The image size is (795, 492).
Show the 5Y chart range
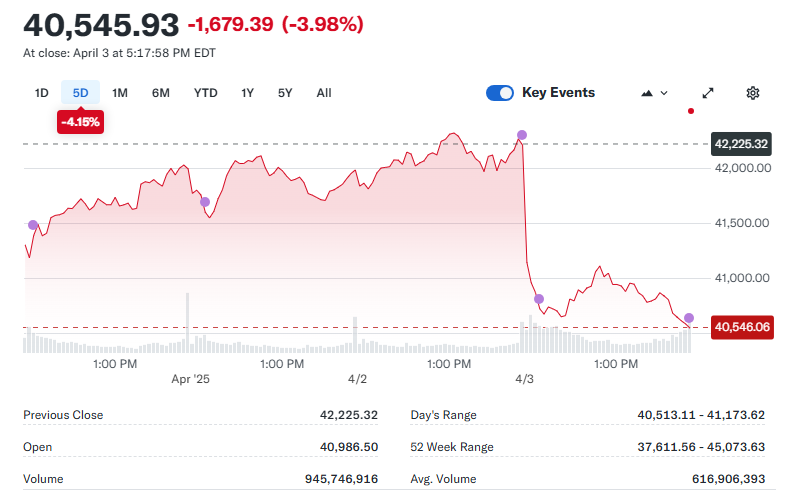pyautogui.click(x=285, y=93)
